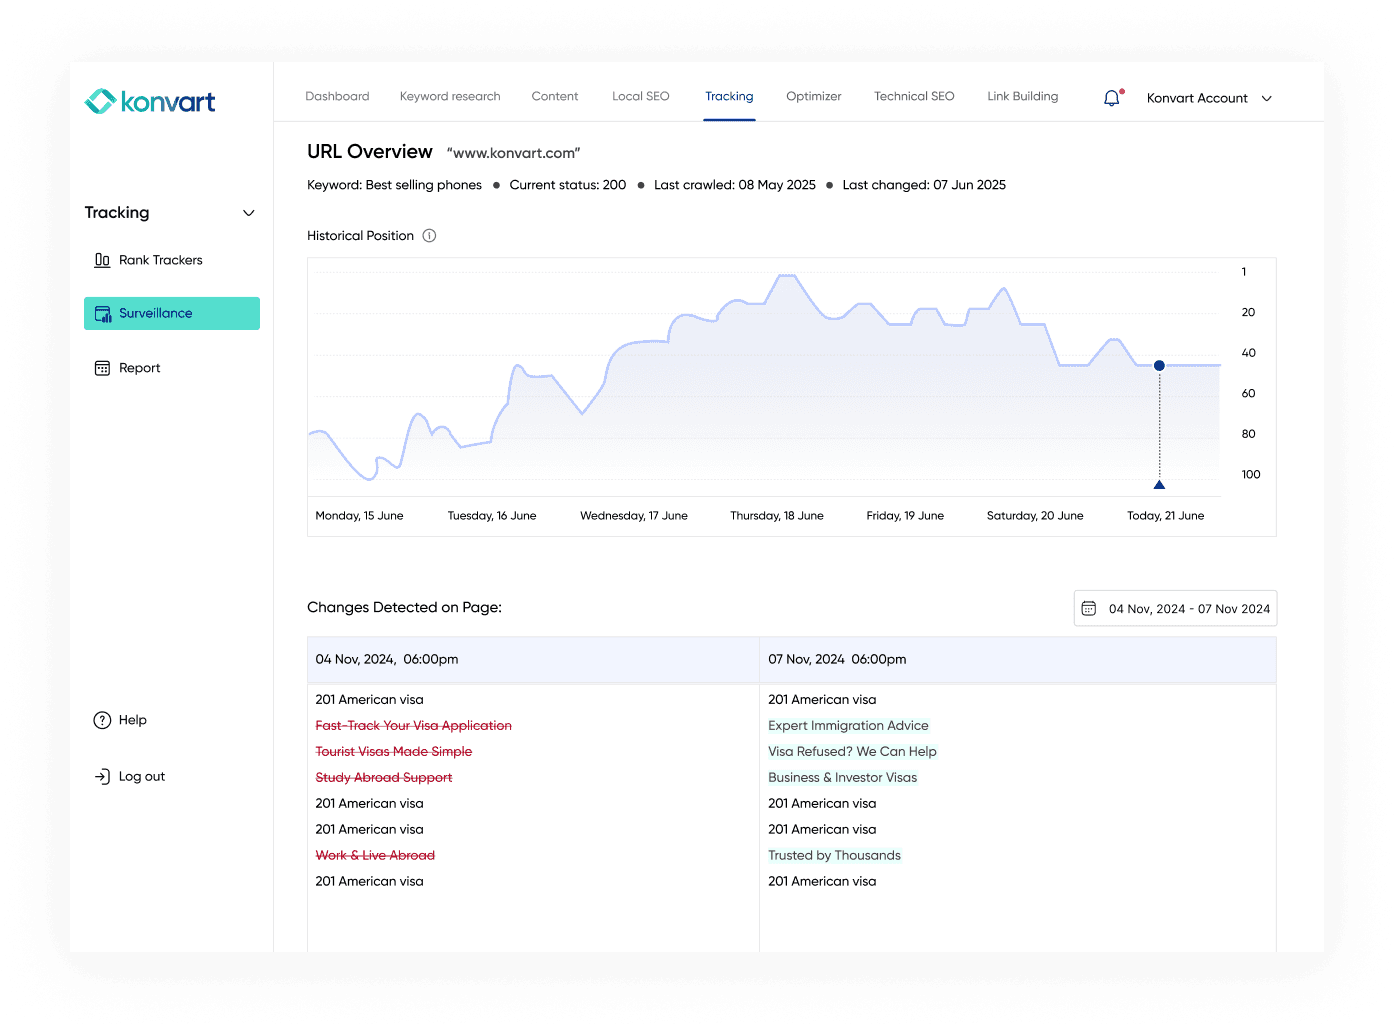The width and height of the screenshot is (1394, 1024).
Task: Click the Expert Immigration Advice change entry
Action: 848,726
